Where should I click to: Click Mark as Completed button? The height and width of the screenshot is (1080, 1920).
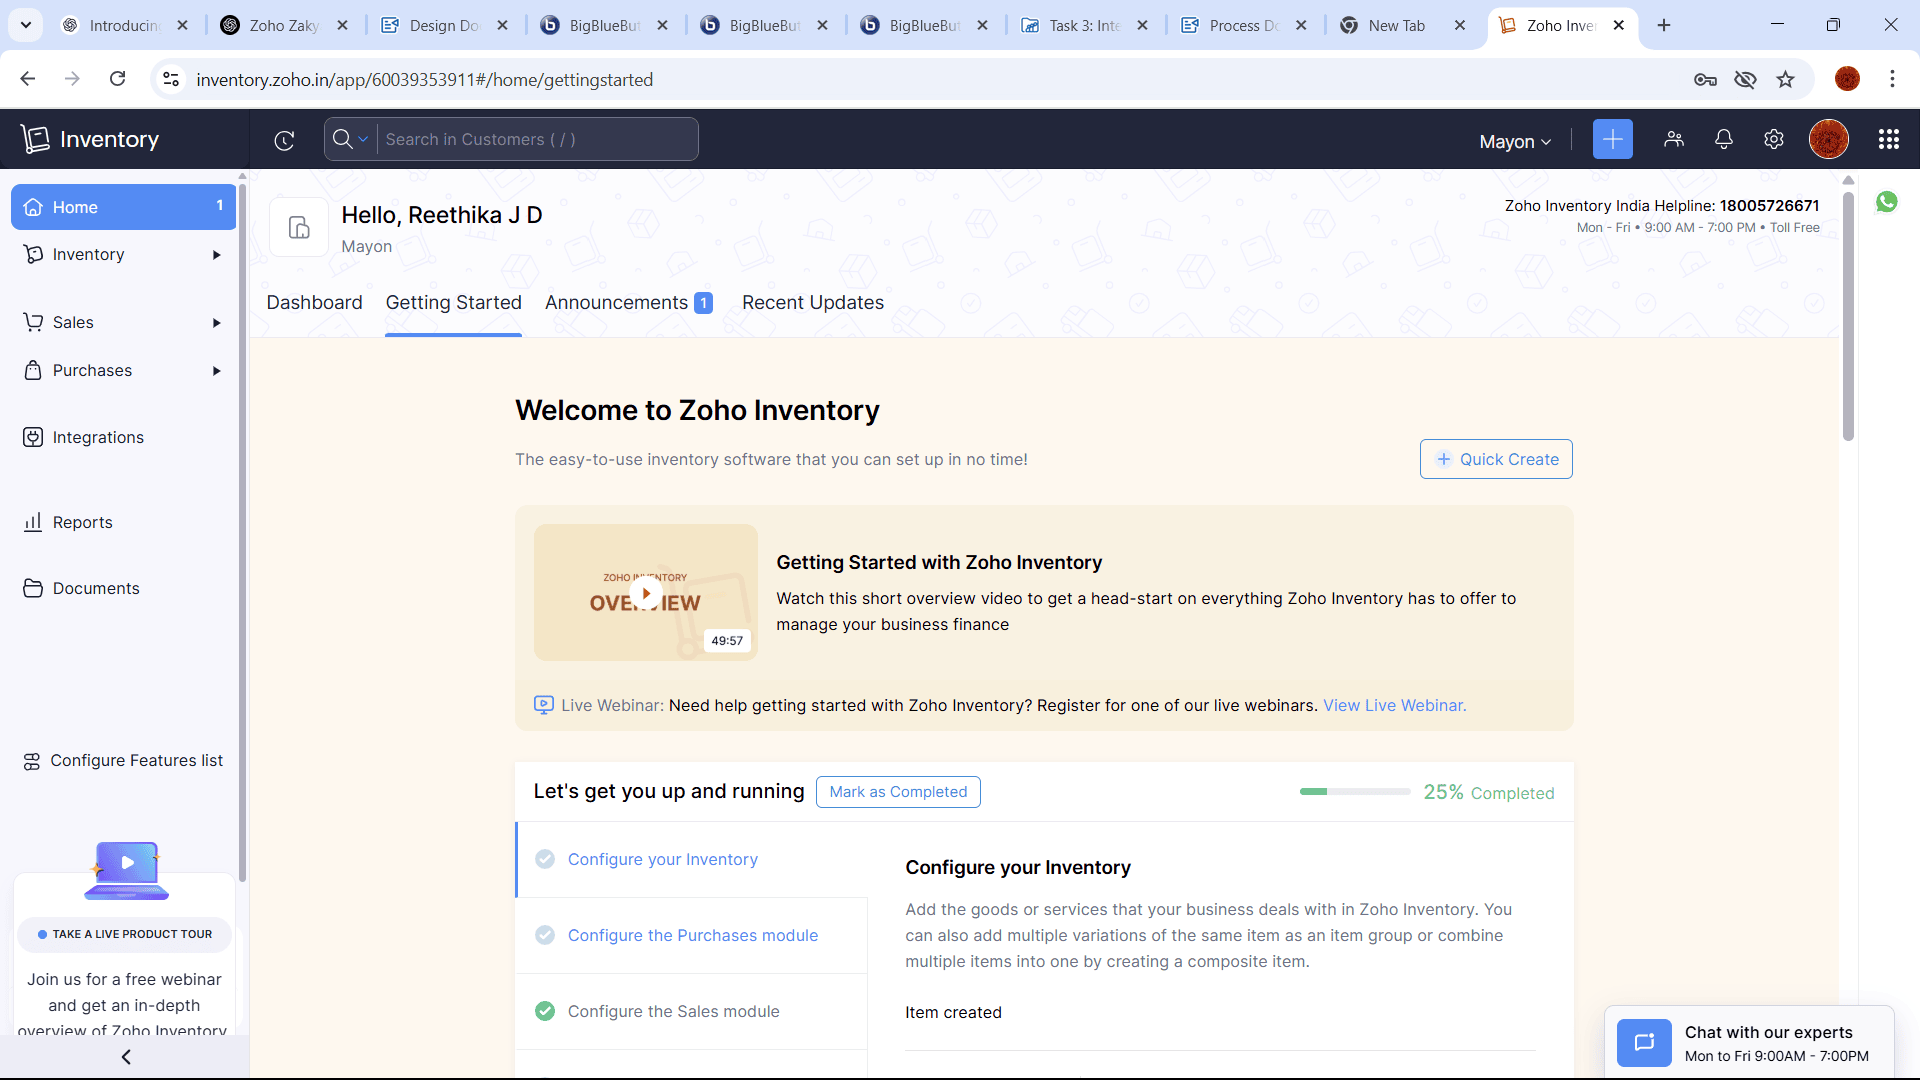[898, 792]
